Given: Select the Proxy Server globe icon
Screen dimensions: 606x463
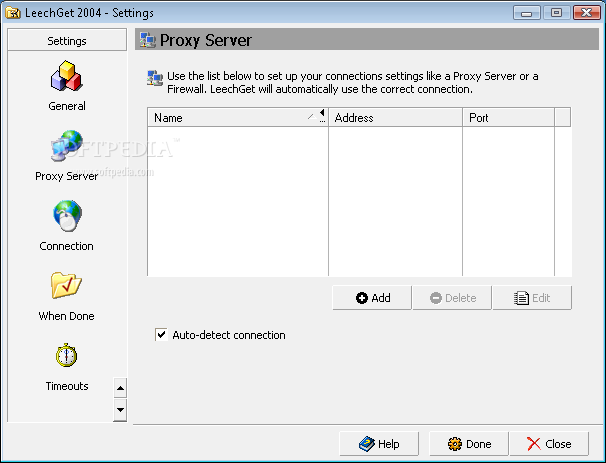Looking at the screenshot, I should [66, 146].
